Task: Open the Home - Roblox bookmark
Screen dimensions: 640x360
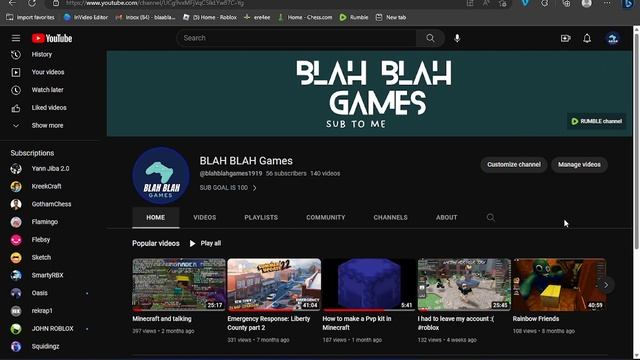Action: 210,18
